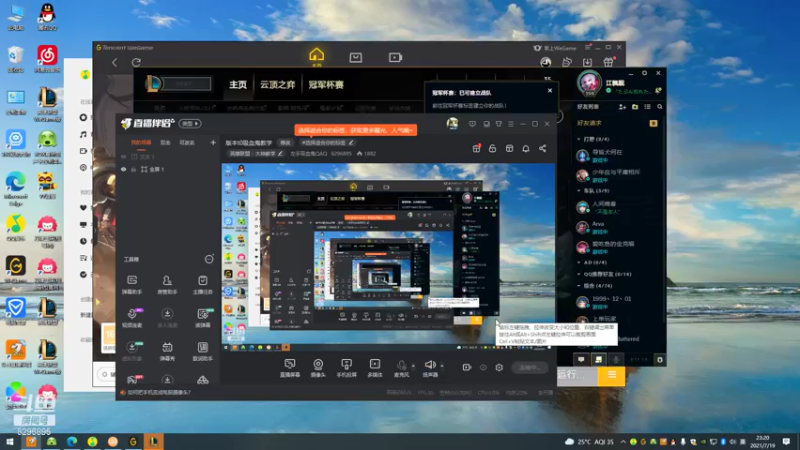Toggle lock of 全屏 1 source
This screenshot has width=800, height=450.
pos(134,169)
